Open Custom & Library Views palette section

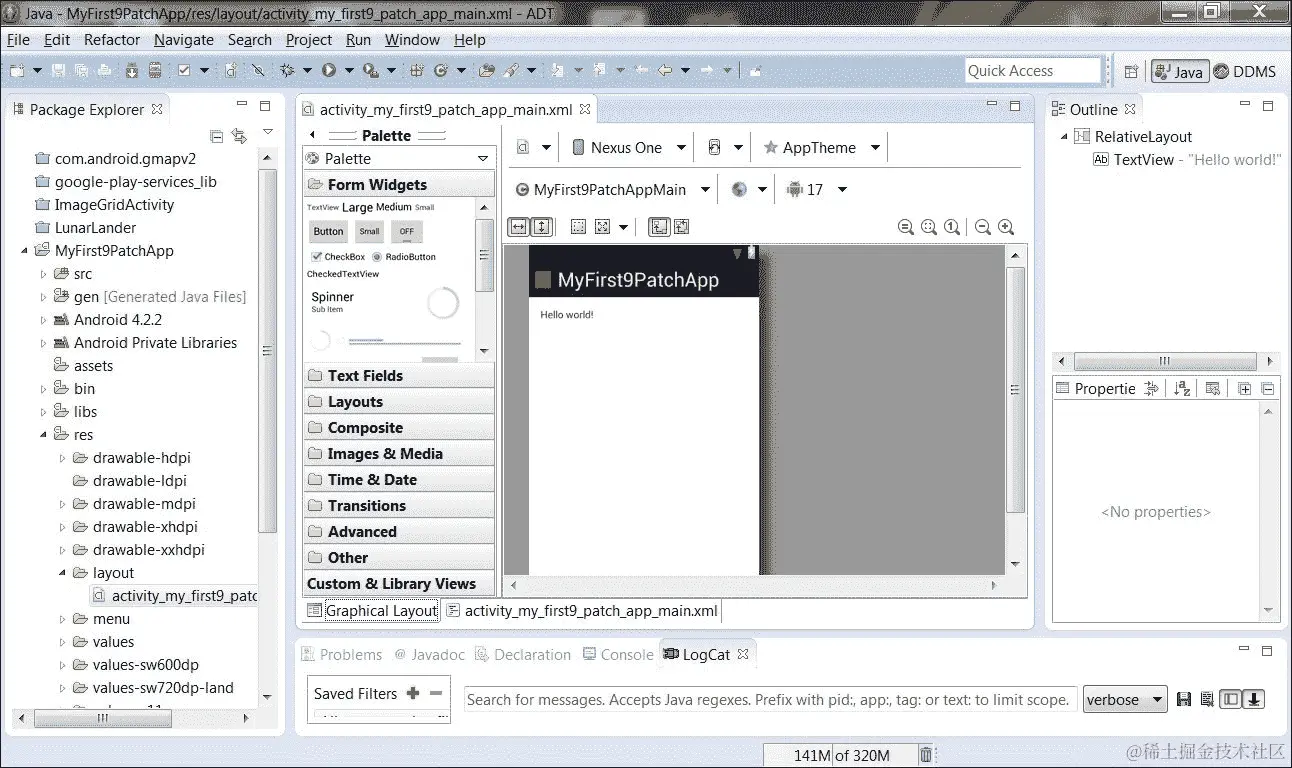click(x=398, y=584)
